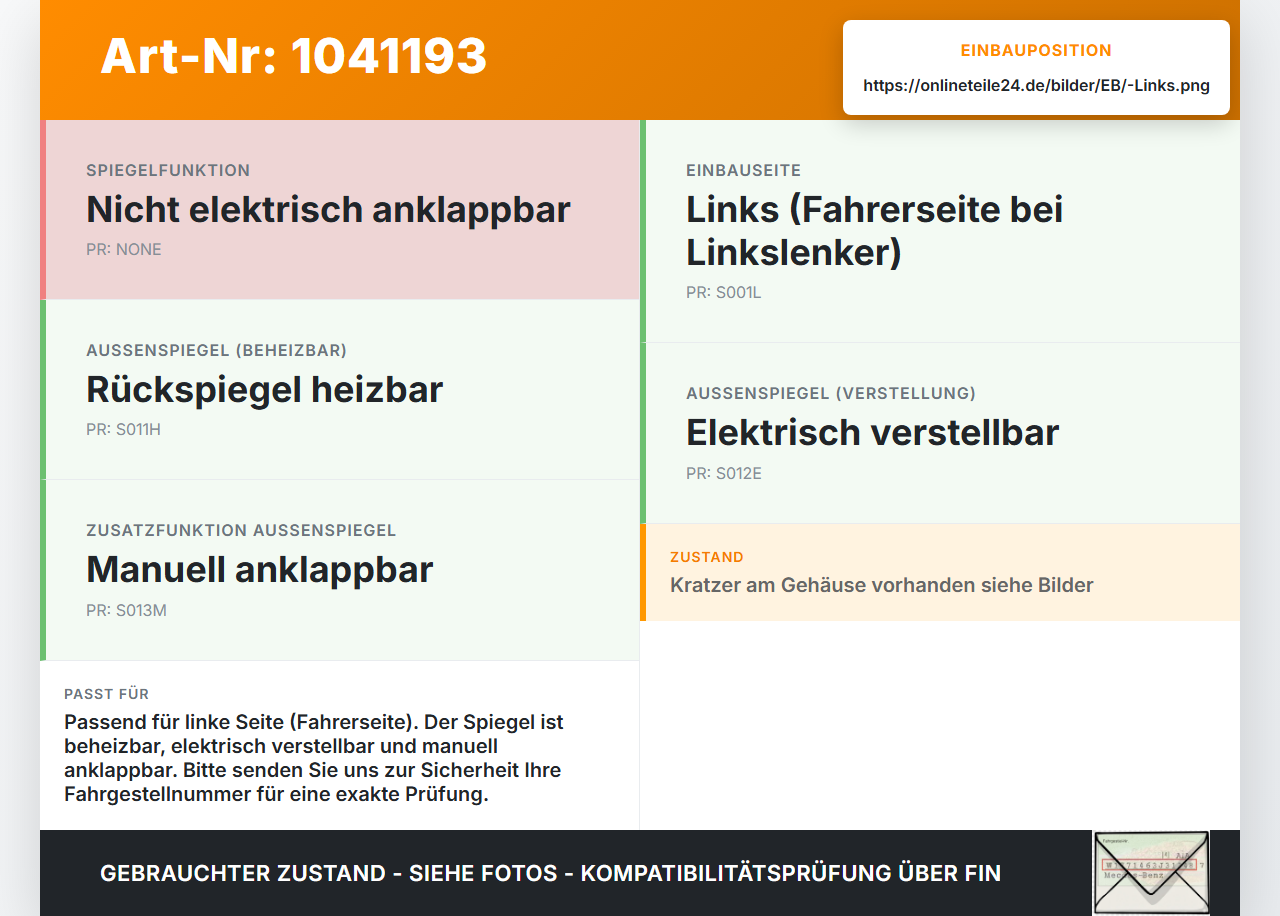The width and height of the screenshot is (1280, 916).
Task: Click the 'ZUSATZFUNKTION AUSSENSPIEGEL' category label
Action: pyautogui.click(x=241, y=530)
